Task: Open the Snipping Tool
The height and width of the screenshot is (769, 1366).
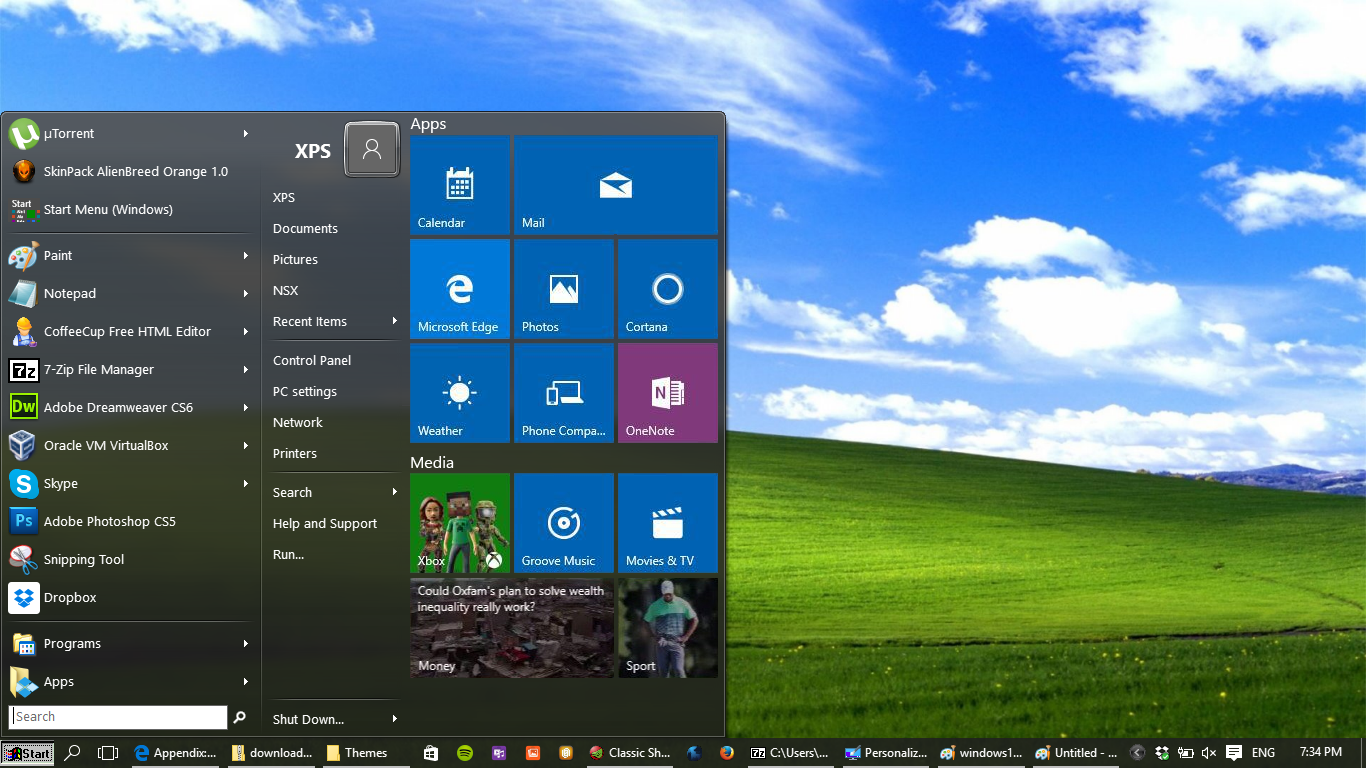Action: pyautogui.click(x=84, y=559)
